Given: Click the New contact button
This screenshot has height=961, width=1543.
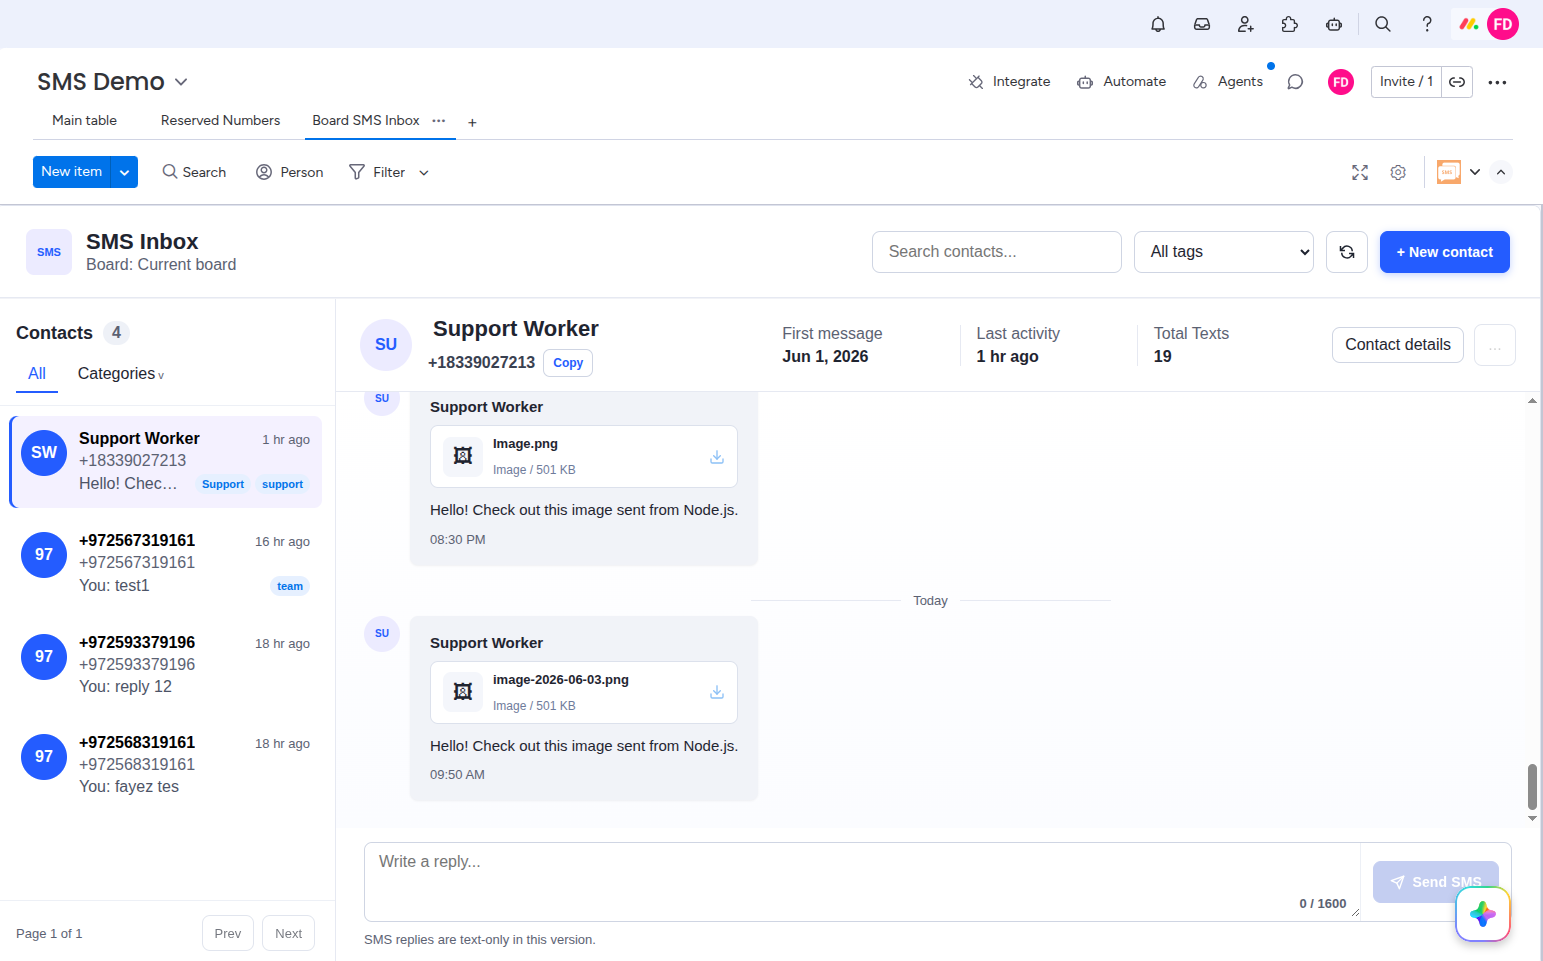Looking at the screenshot, I should (x=1445, y=252).
